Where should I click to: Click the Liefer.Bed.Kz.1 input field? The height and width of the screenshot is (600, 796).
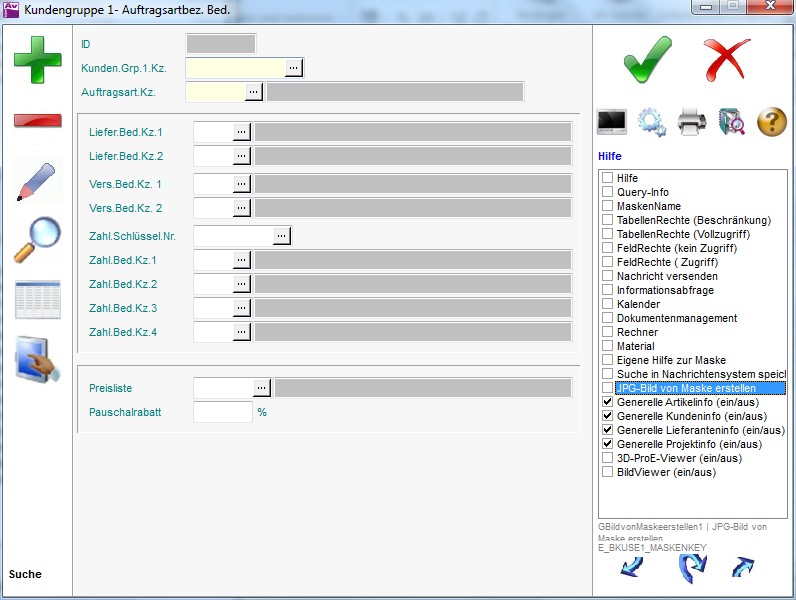point(213,131)
